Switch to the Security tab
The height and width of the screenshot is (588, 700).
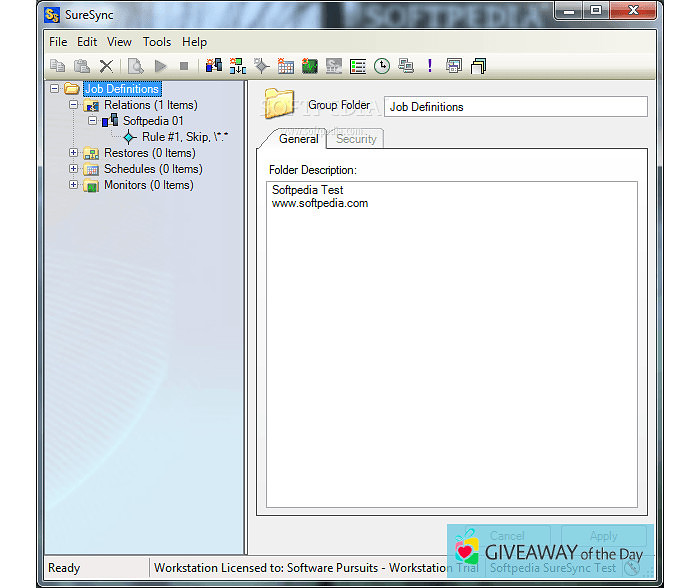pos(356,139)
